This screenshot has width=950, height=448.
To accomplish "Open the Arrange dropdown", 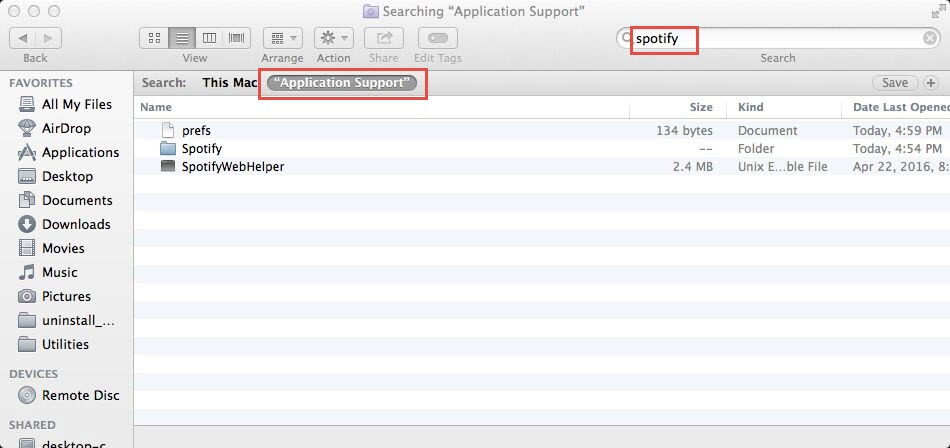I will click(283, 38).
